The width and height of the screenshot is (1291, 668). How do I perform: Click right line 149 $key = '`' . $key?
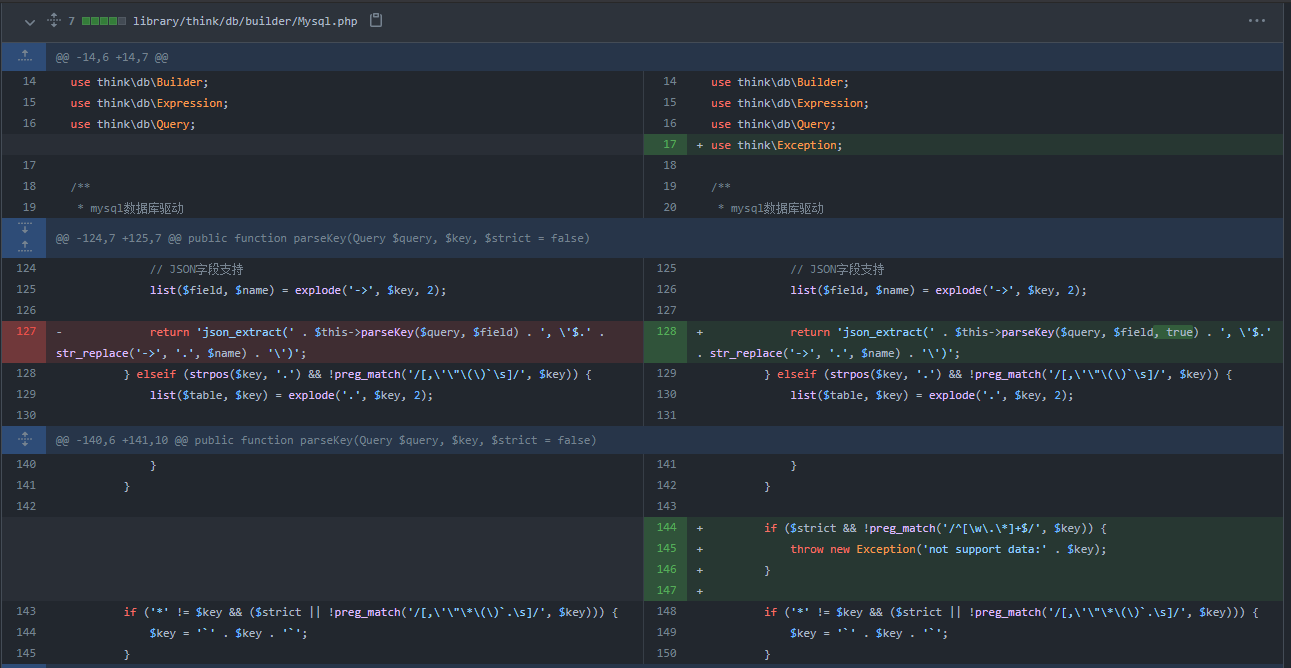[x=869, y=633]
